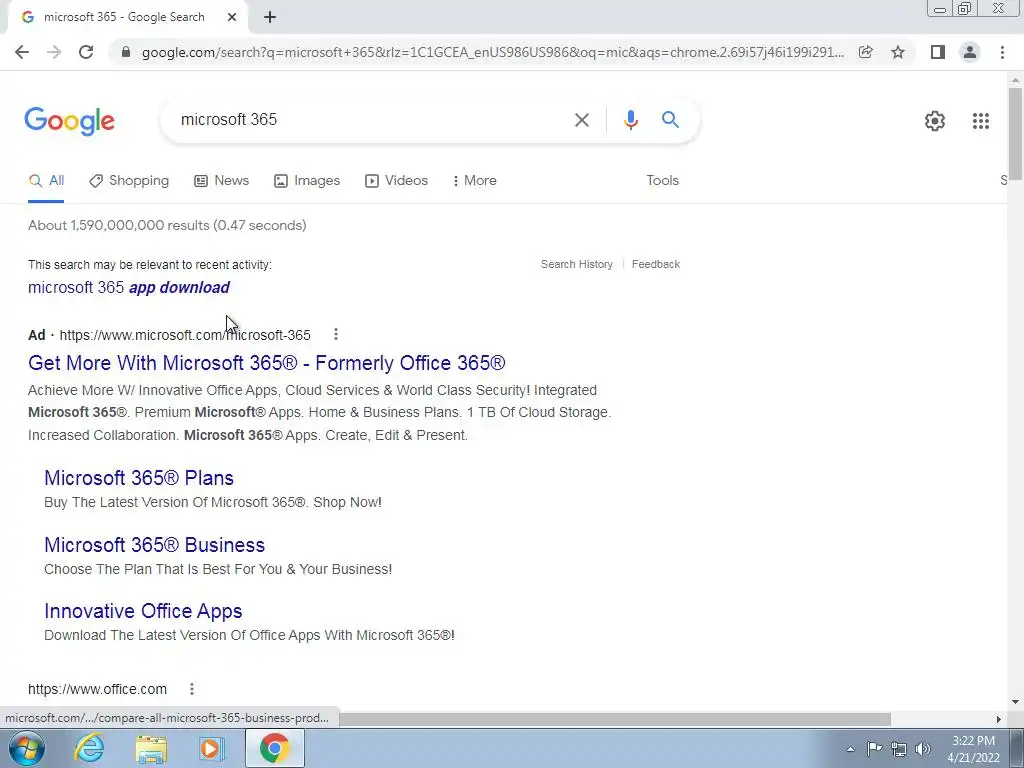
Task: Open Get More With Microsoft 365 ad
Action: click(x=266, y=363)
